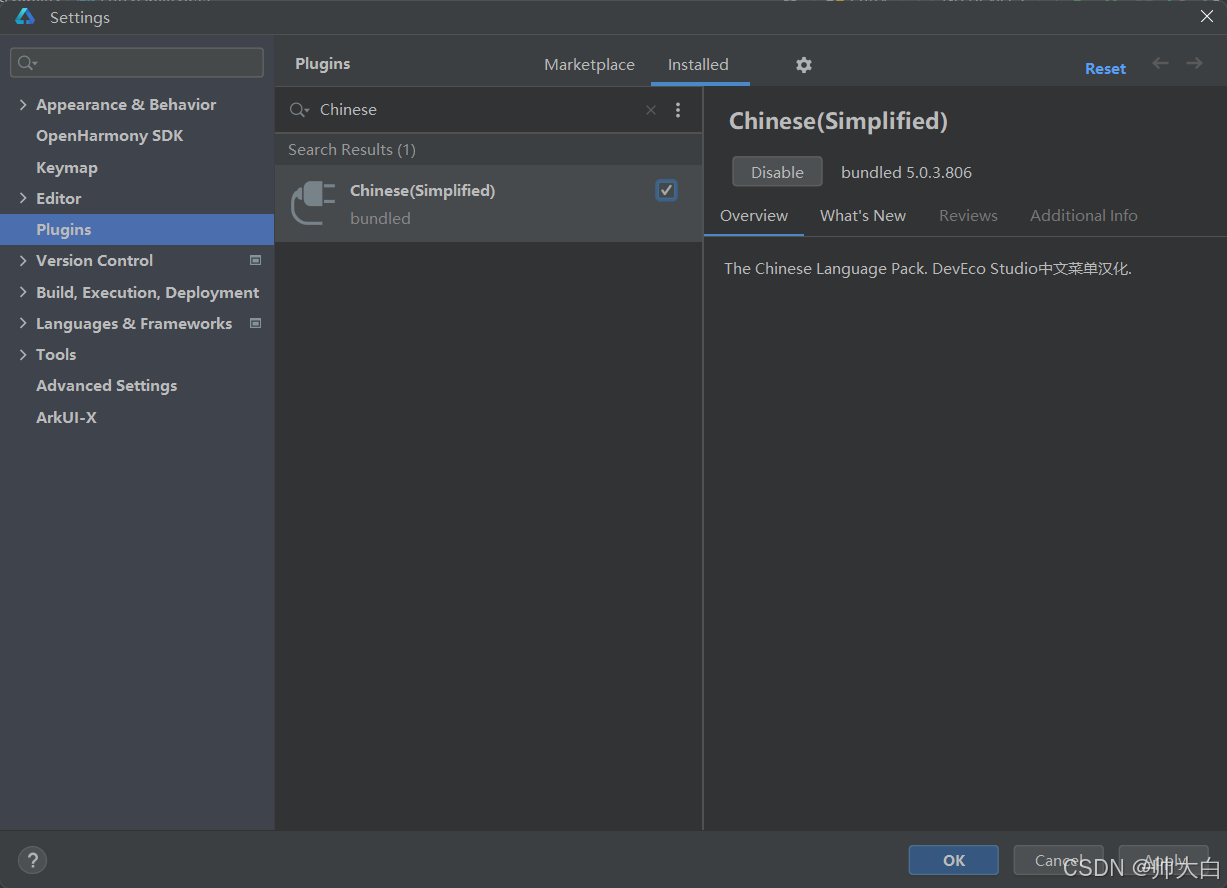
Task: Navigate back with left arrow
Action: pyautogui.click(x=1160, y=63)
